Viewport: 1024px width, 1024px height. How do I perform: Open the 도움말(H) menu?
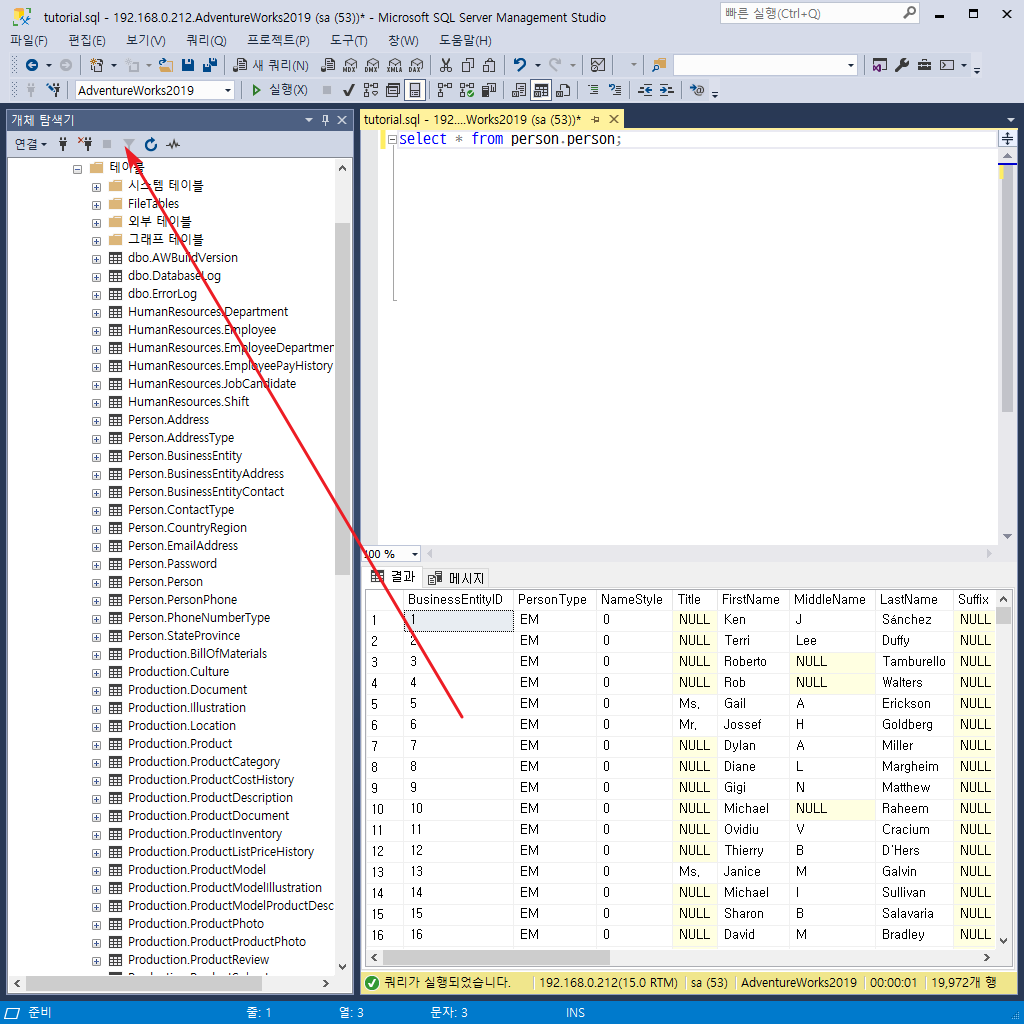point(465,40)
